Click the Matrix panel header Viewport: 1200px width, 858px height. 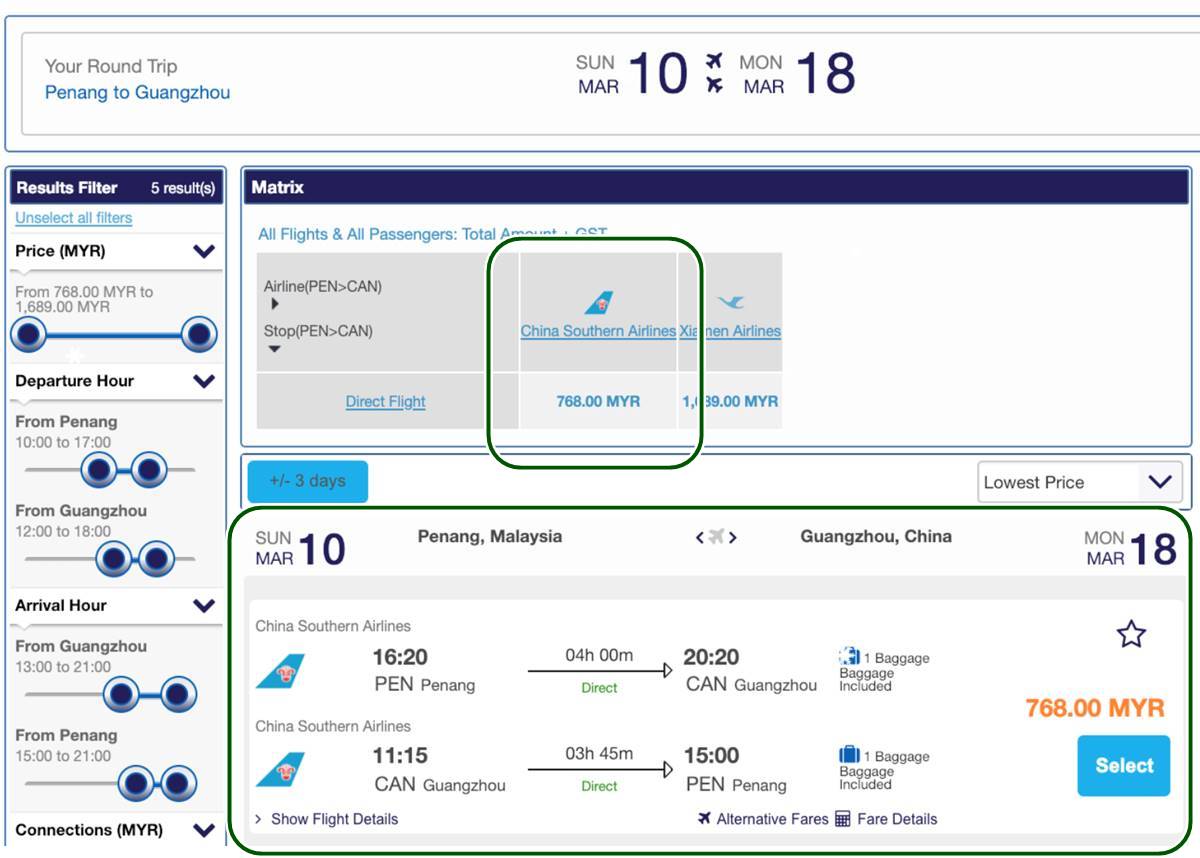(717, 187)
